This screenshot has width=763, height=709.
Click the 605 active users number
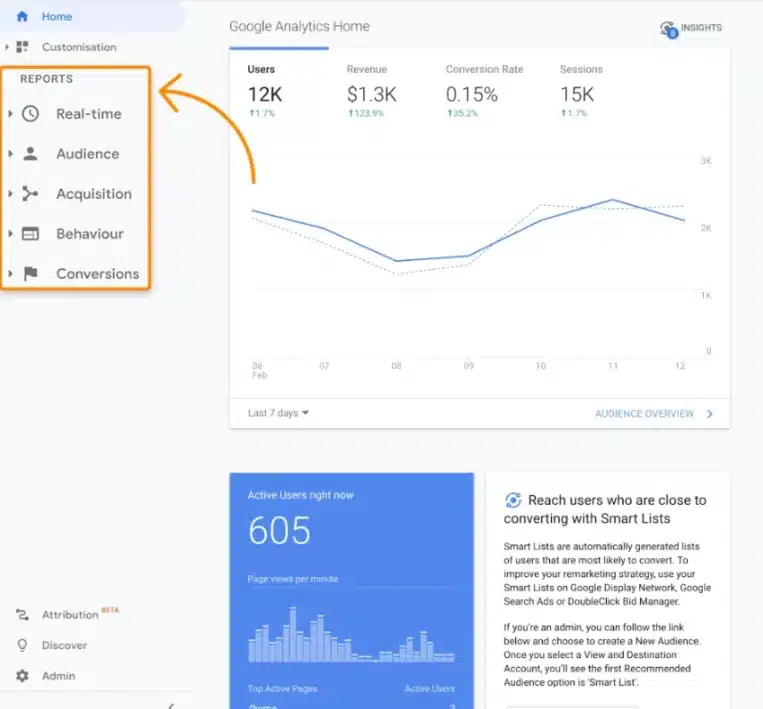pos(279,530)
